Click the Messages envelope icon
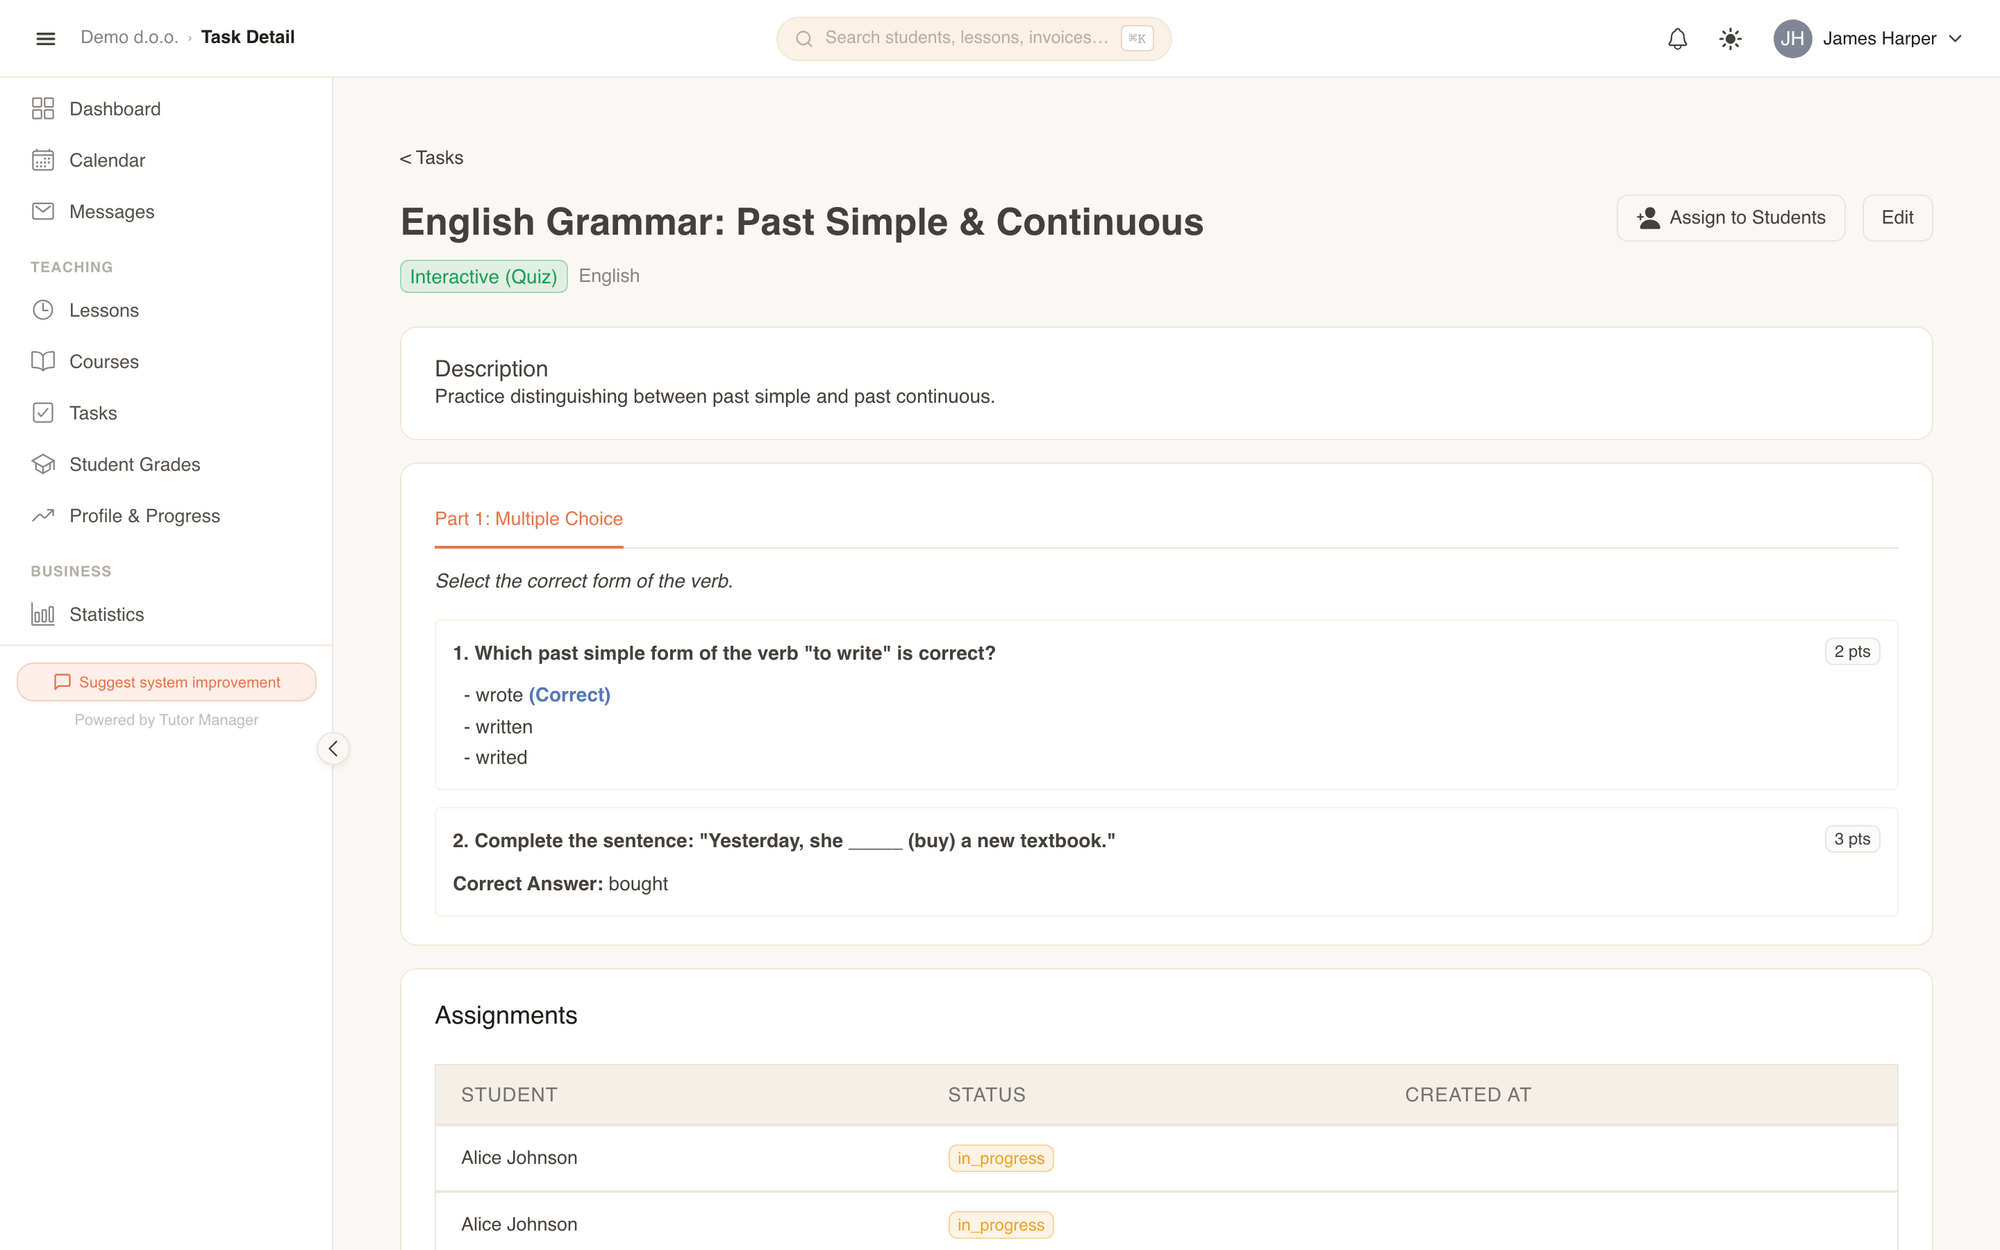 [43, 211]
